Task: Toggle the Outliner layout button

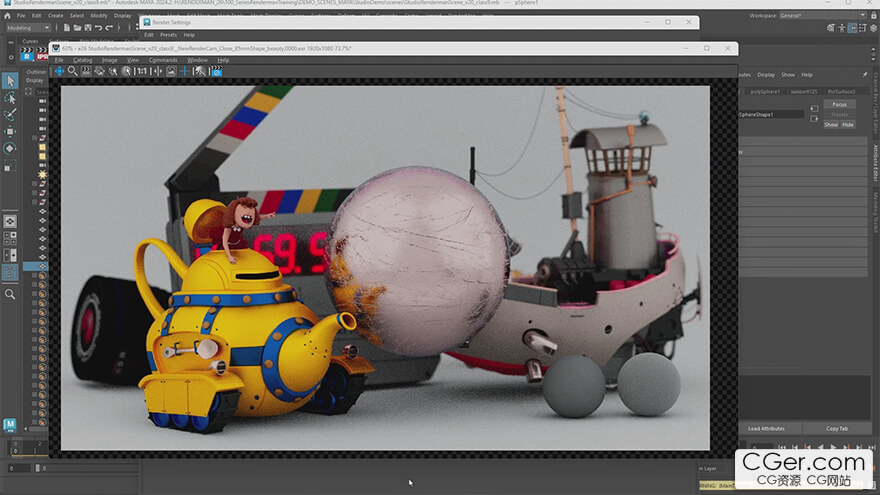Action: 10,272
